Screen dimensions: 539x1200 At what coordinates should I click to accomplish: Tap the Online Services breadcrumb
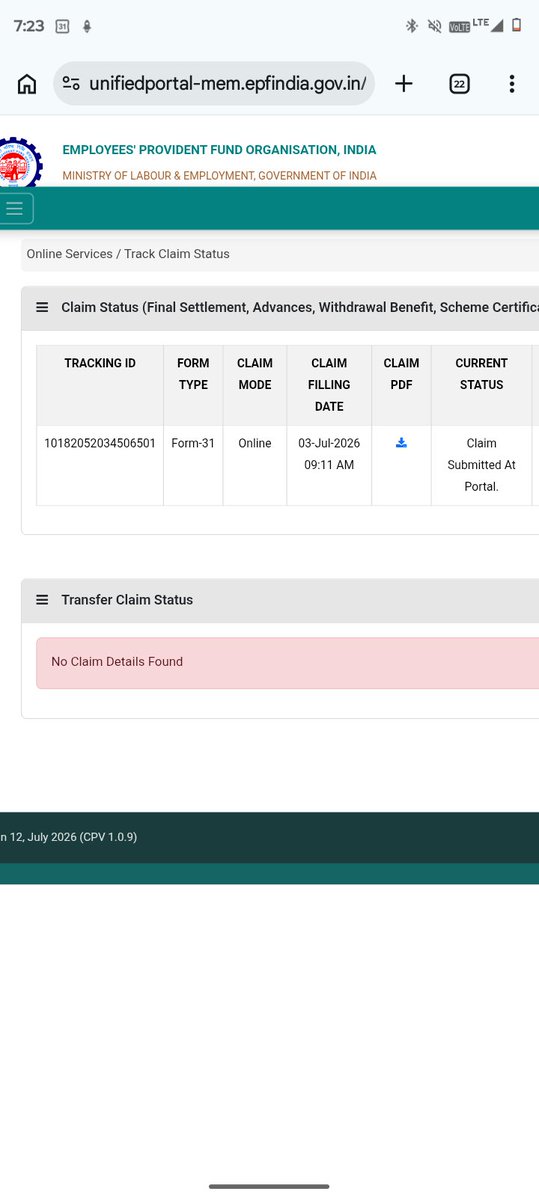click(x=70, y=254)
